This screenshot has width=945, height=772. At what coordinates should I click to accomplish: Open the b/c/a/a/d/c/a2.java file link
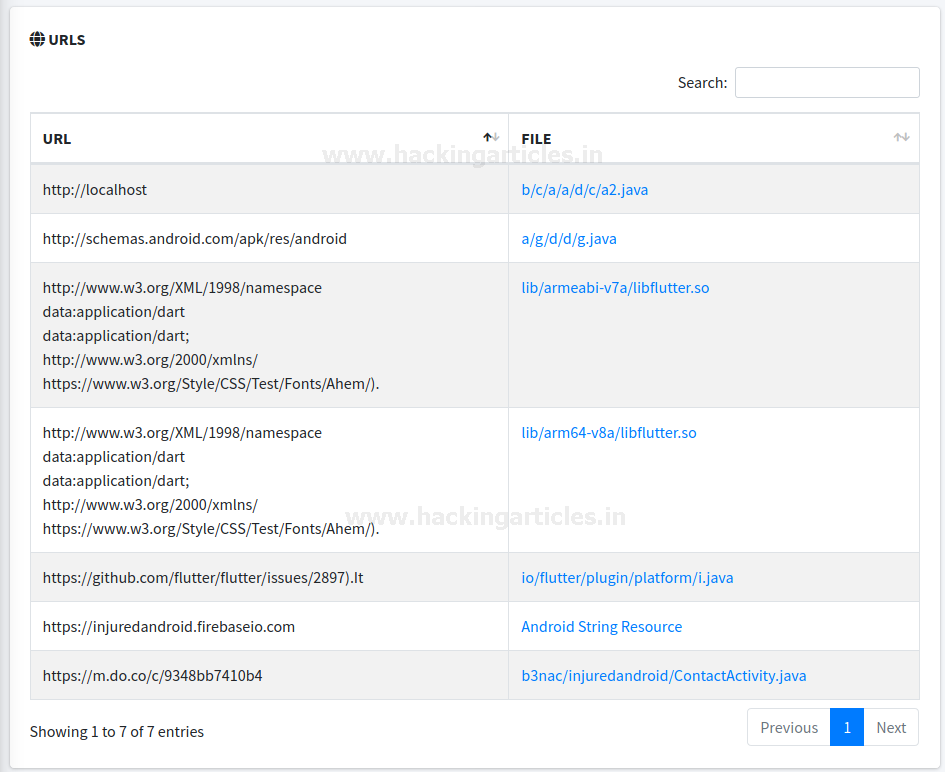[x=584, y=190]
